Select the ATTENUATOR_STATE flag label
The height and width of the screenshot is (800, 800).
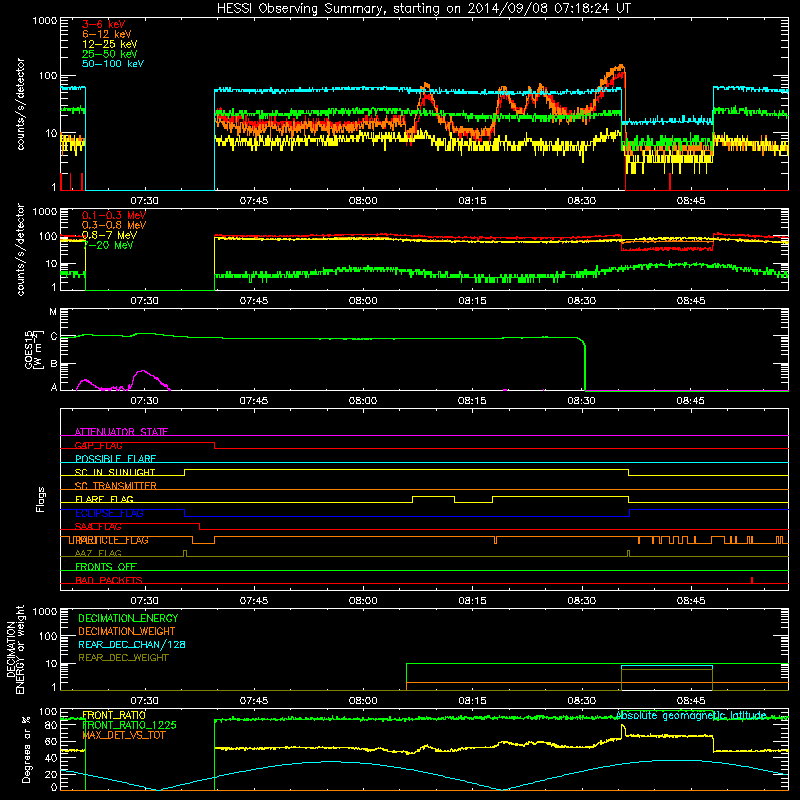121,432
